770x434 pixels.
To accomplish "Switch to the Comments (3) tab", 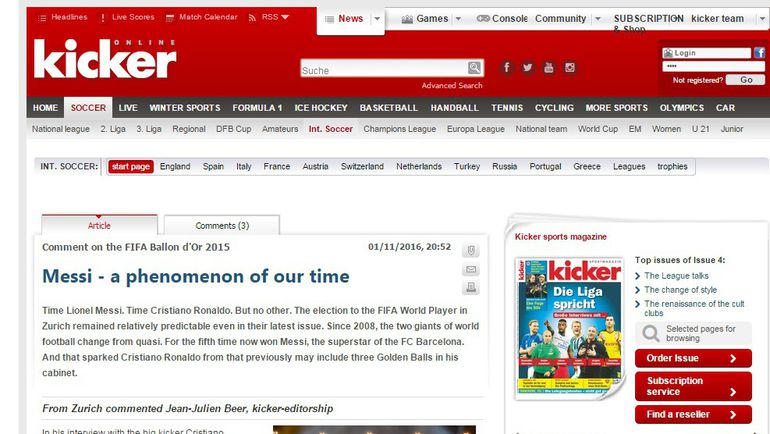I will [x=222, y=225].
